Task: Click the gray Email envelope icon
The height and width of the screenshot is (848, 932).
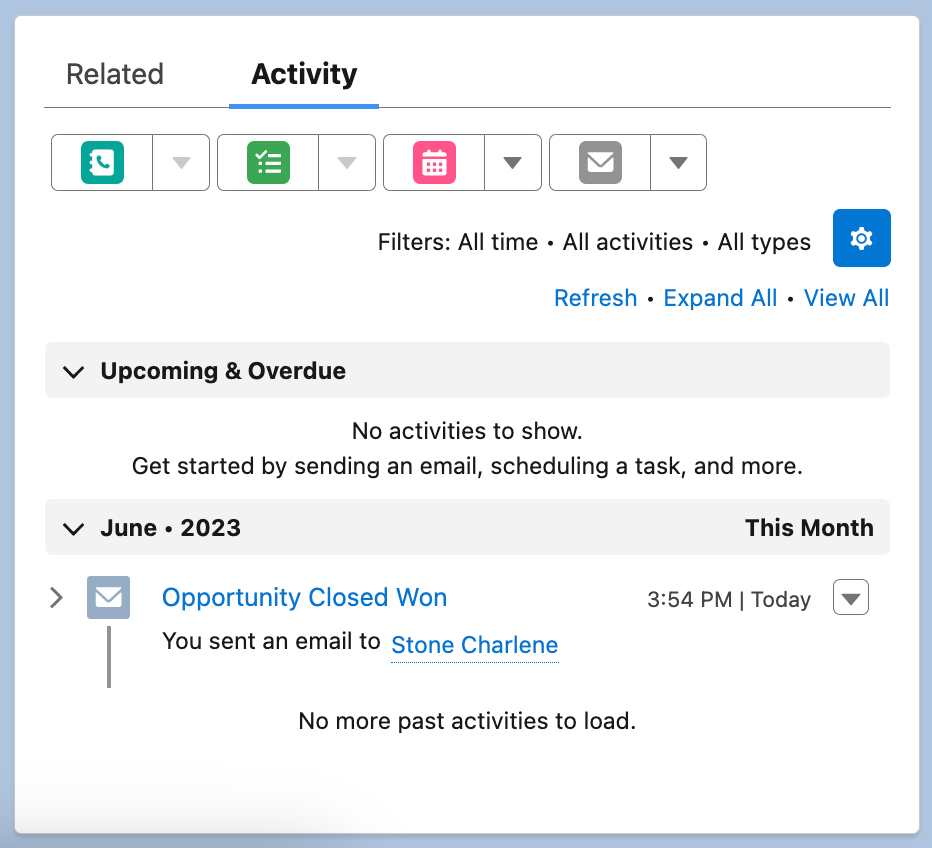Action: 601,162
